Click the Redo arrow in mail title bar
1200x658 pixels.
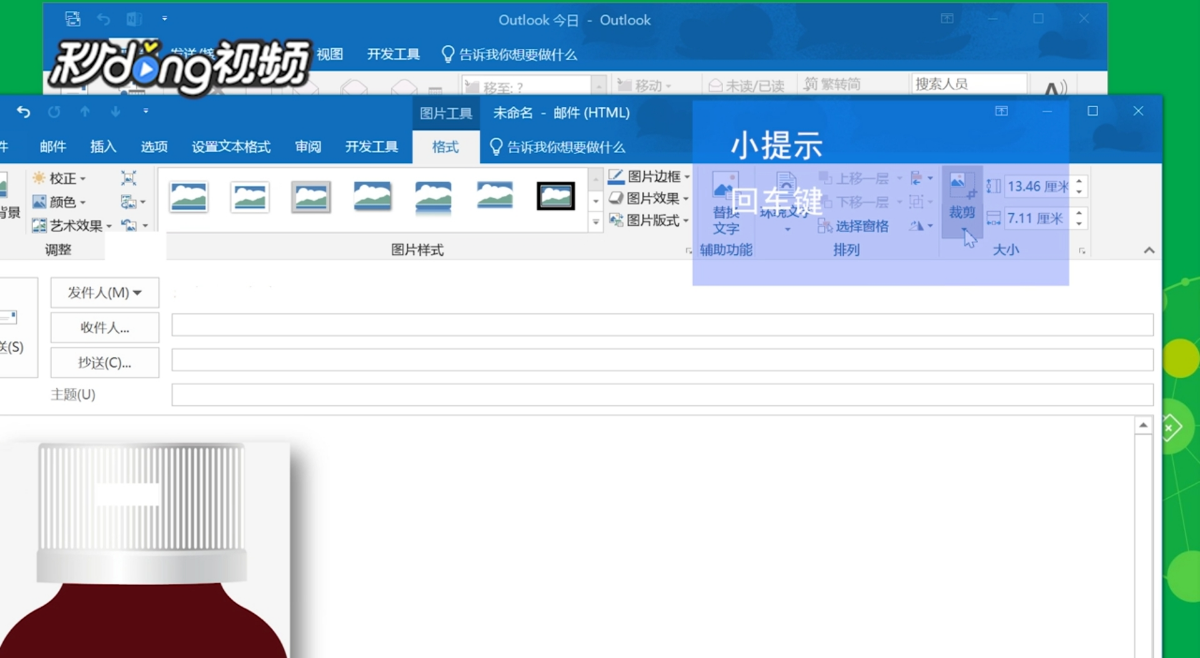[x=54, y=112]
